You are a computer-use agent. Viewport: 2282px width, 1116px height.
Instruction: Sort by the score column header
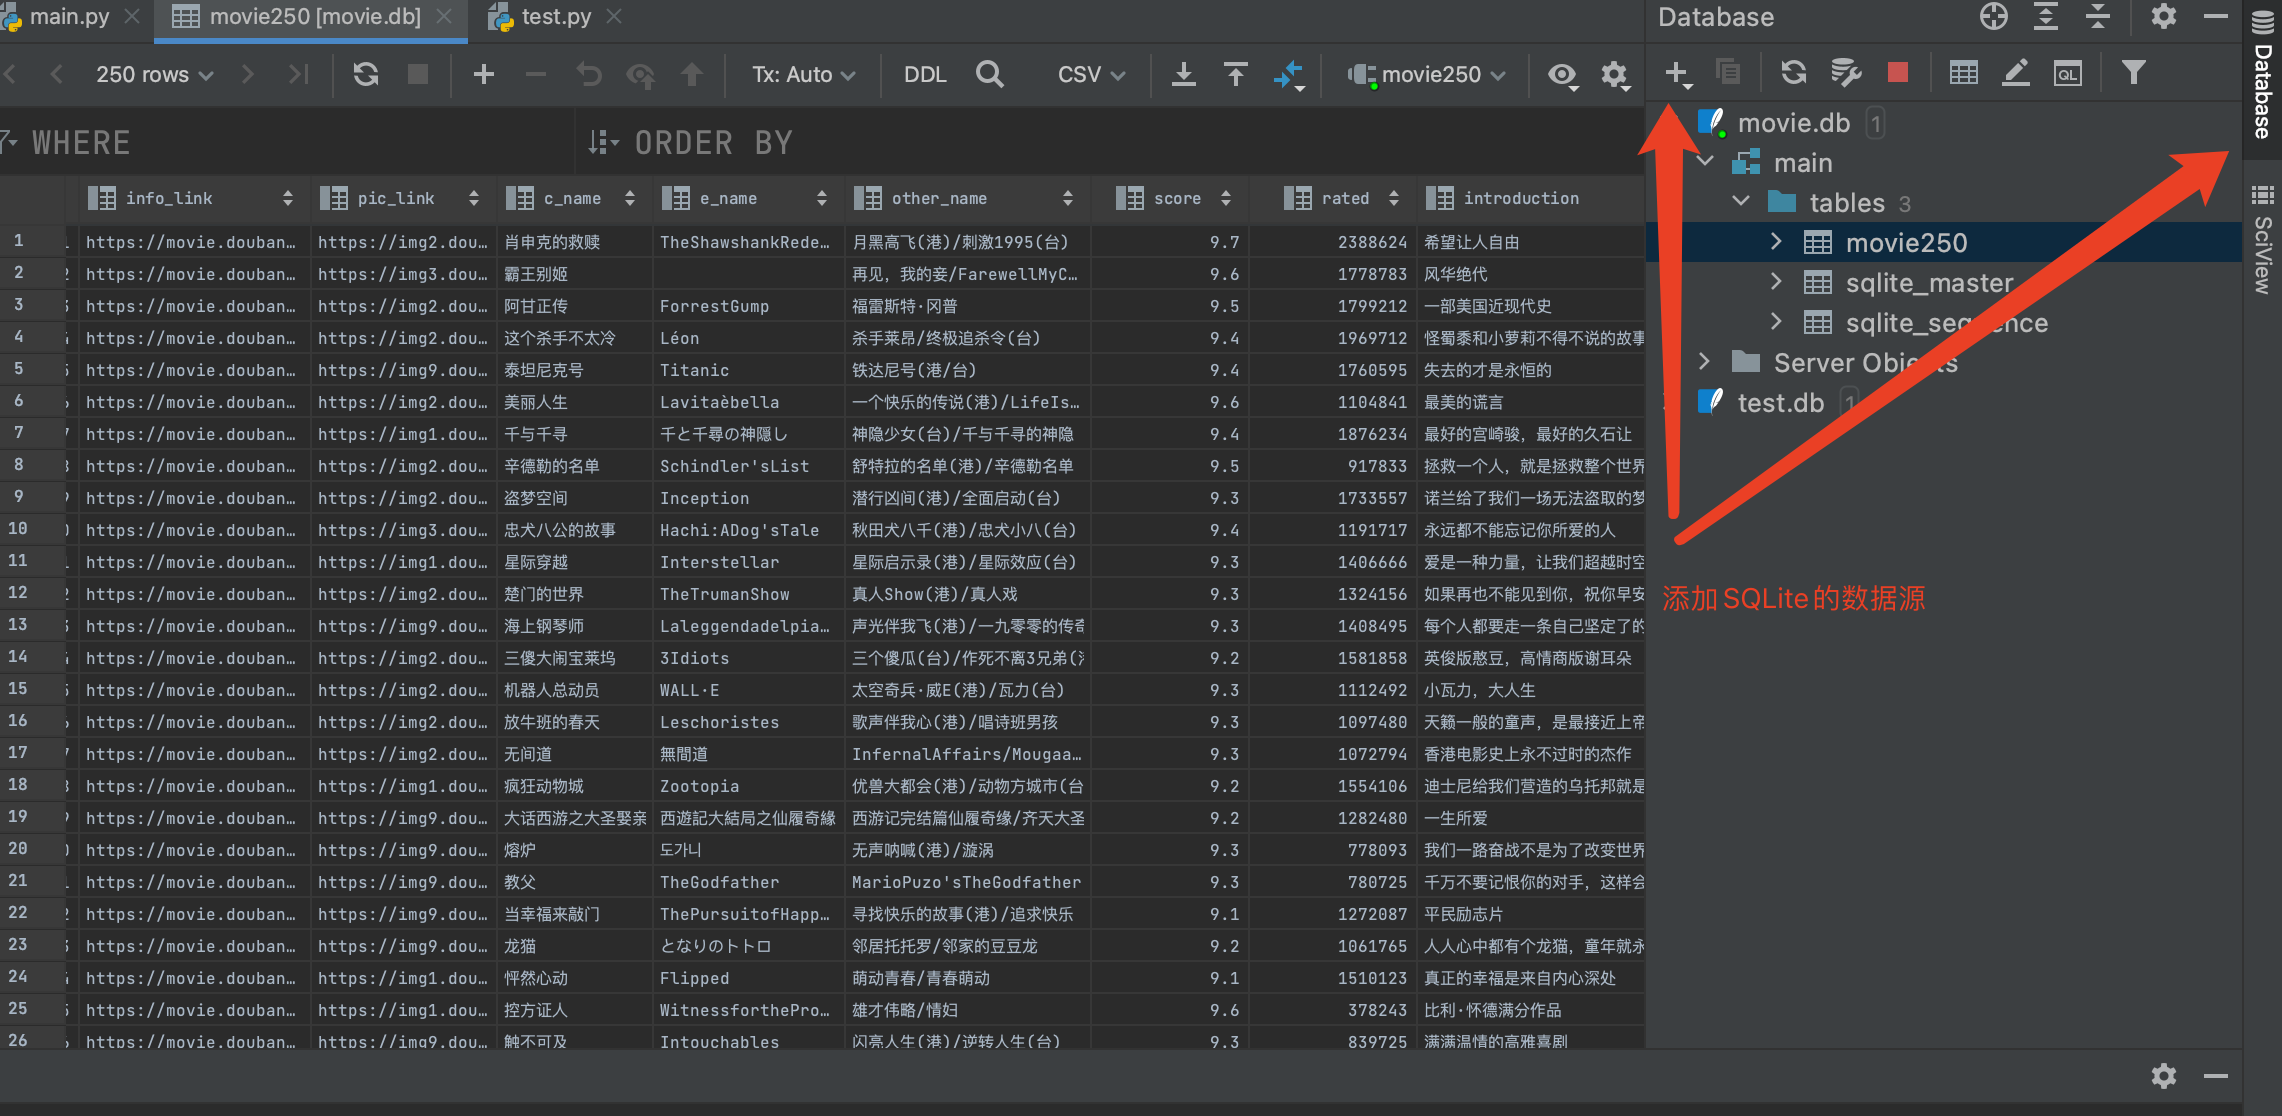tap(1176, 198)
